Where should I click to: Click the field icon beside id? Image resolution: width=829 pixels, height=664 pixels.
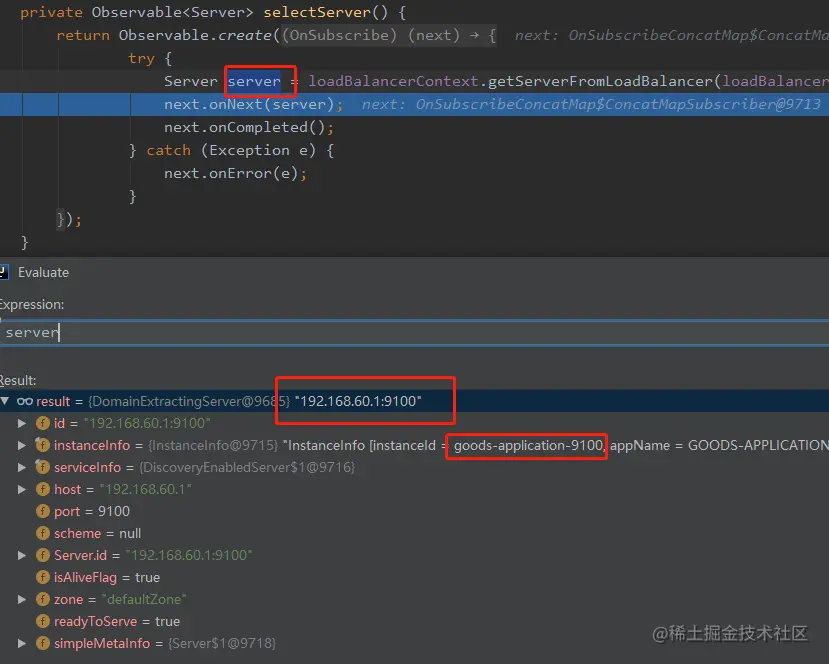point(43,423)
